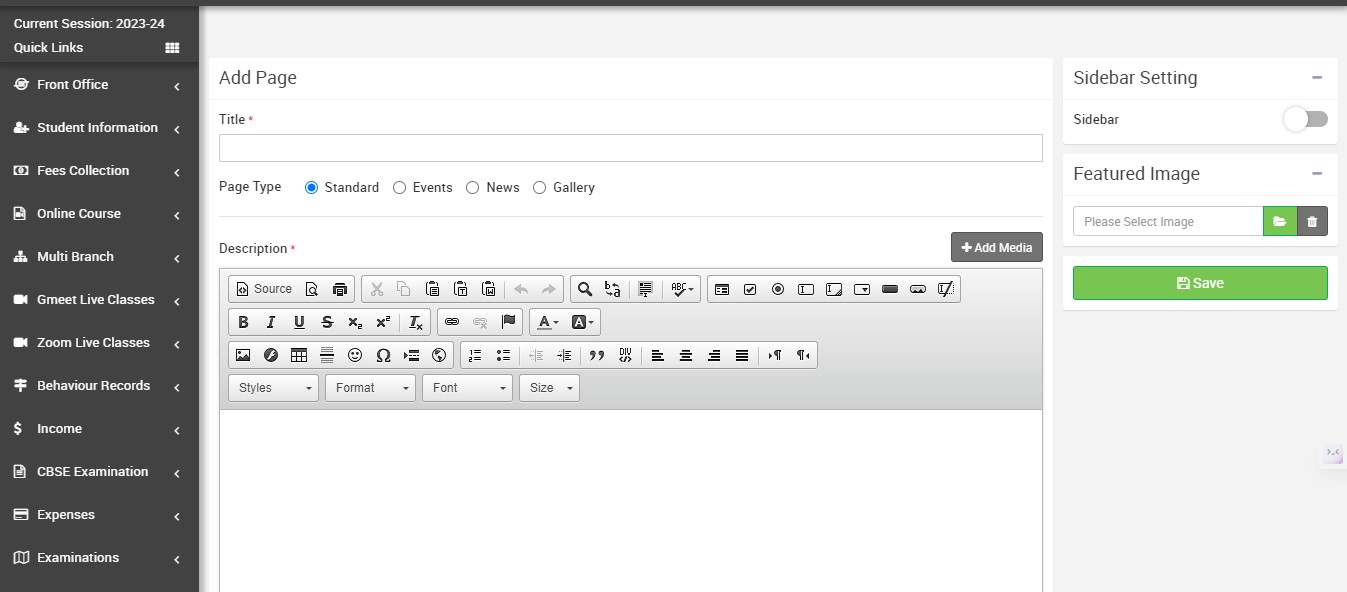Click the Add Media button
The height and width of the screenshot is (592, 1347).
[996, 247]
